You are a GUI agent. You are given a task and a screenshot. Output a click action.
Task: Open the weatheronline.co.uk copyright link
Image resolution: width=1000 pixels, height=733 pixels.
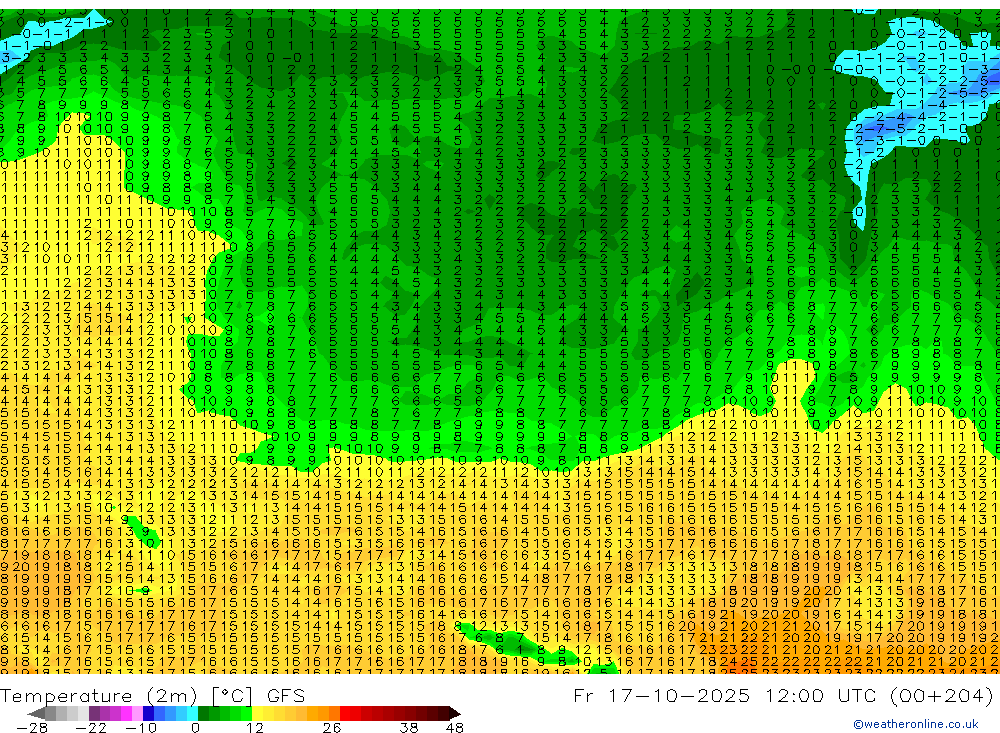916,724
